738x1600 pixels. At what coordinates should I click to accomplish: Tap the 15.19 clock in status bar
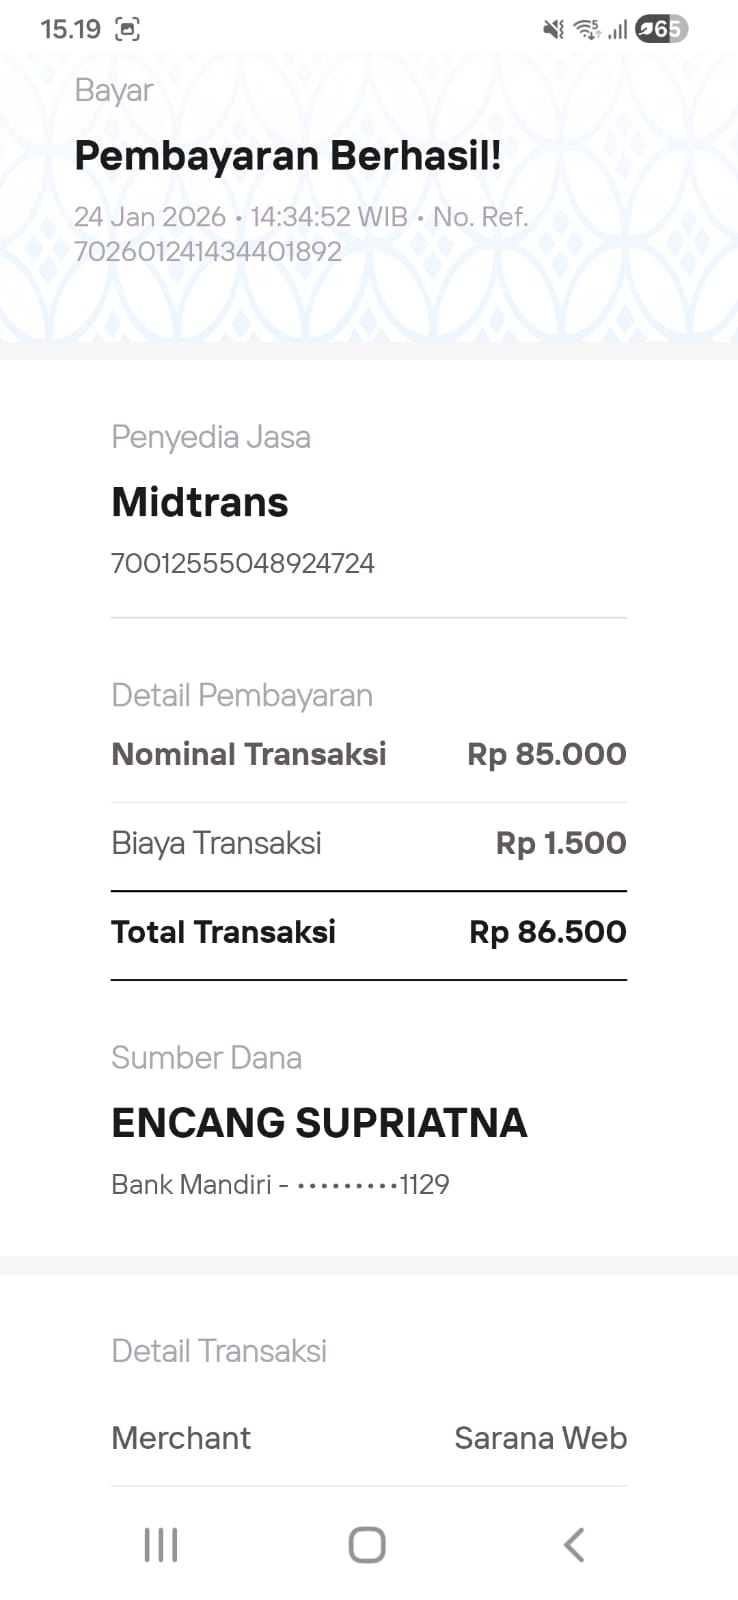coord(70,29)
